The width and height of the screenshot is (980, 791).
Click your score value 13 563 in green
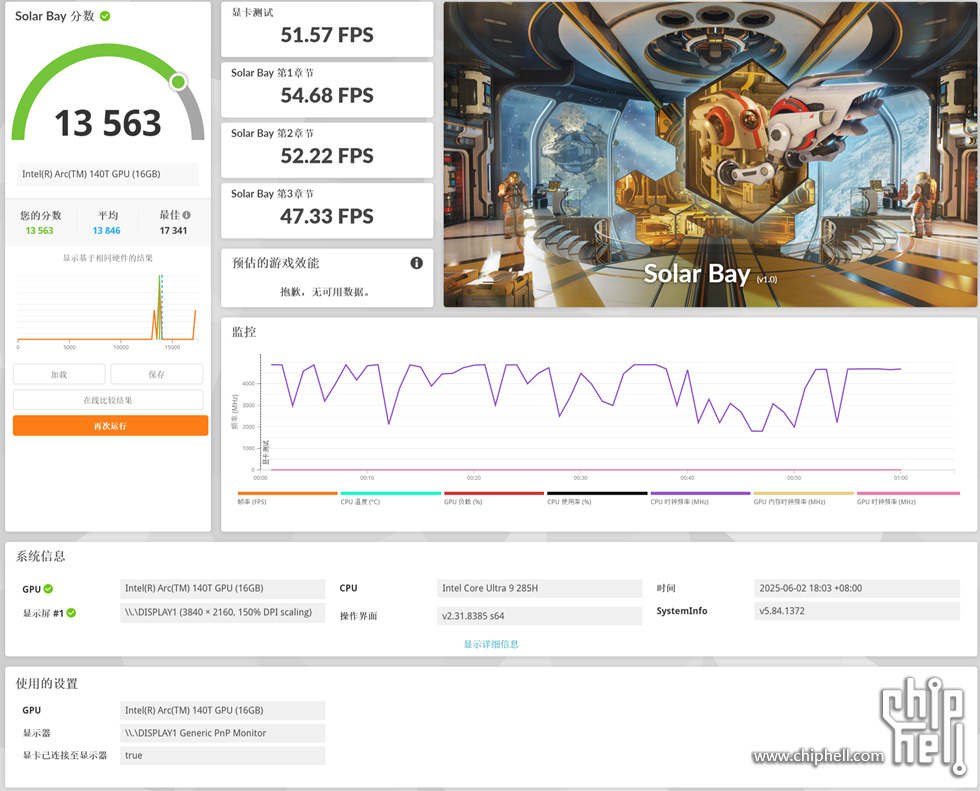click(39, 231)
